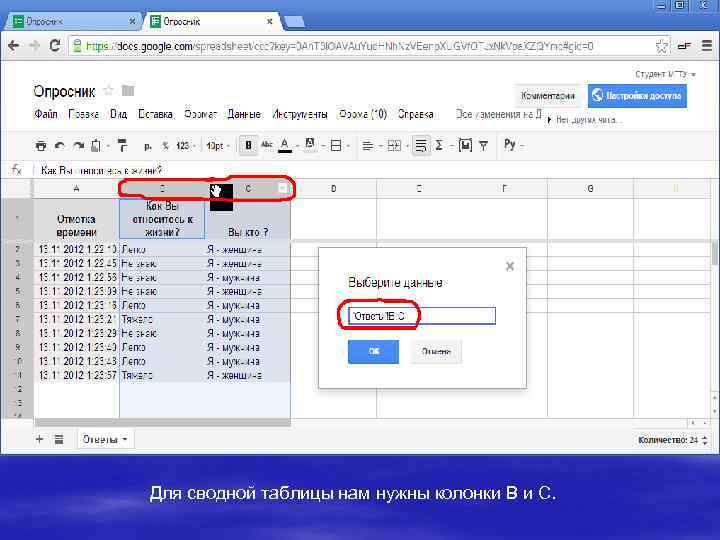The image size is (720, 540).
Task: Go back in the browser
Action: coord(14,45)
